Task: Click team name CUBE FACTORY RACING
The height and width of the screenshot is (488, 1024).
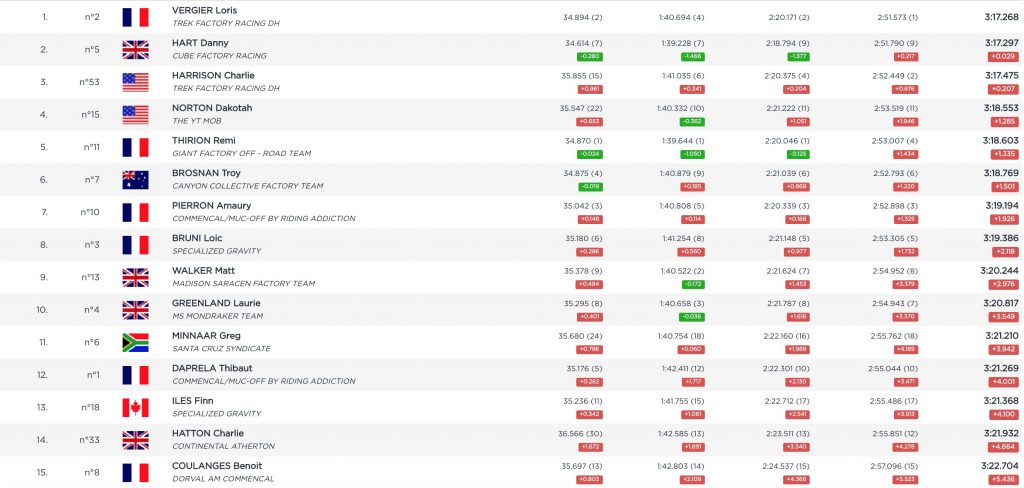Action: (219, 56)
